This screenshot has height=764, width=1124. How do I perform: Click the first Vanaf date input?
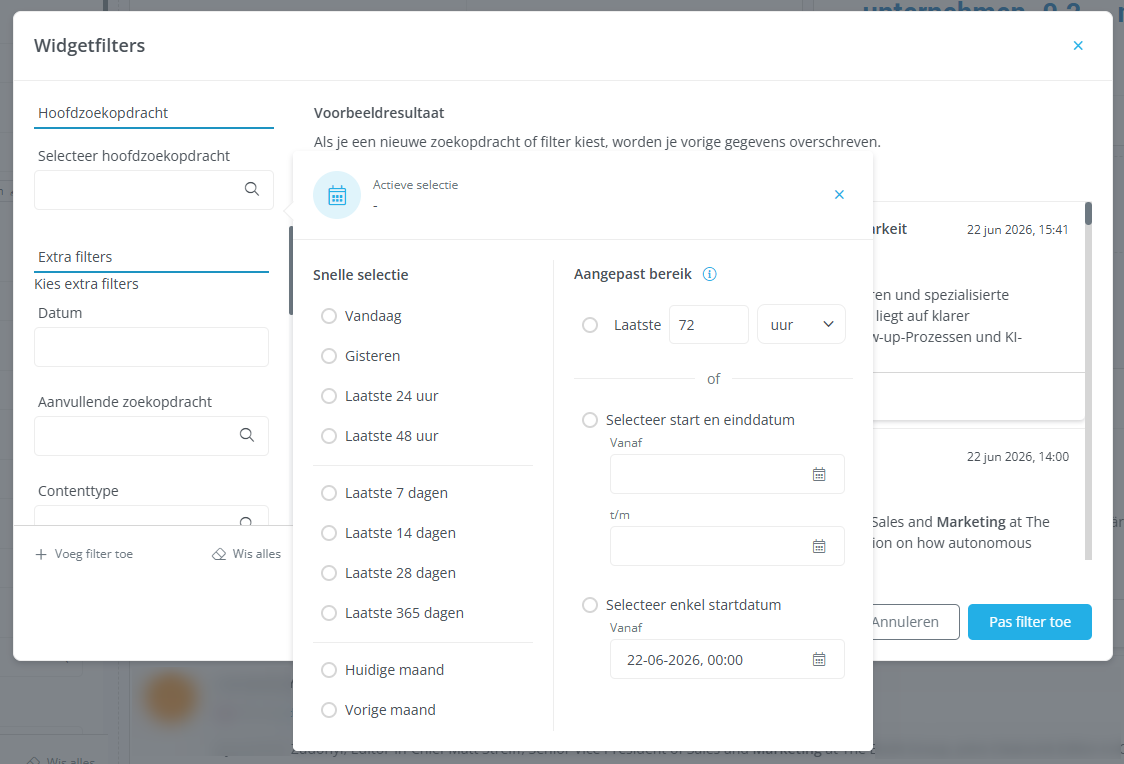pyautogui.click(x=727, y=474)
